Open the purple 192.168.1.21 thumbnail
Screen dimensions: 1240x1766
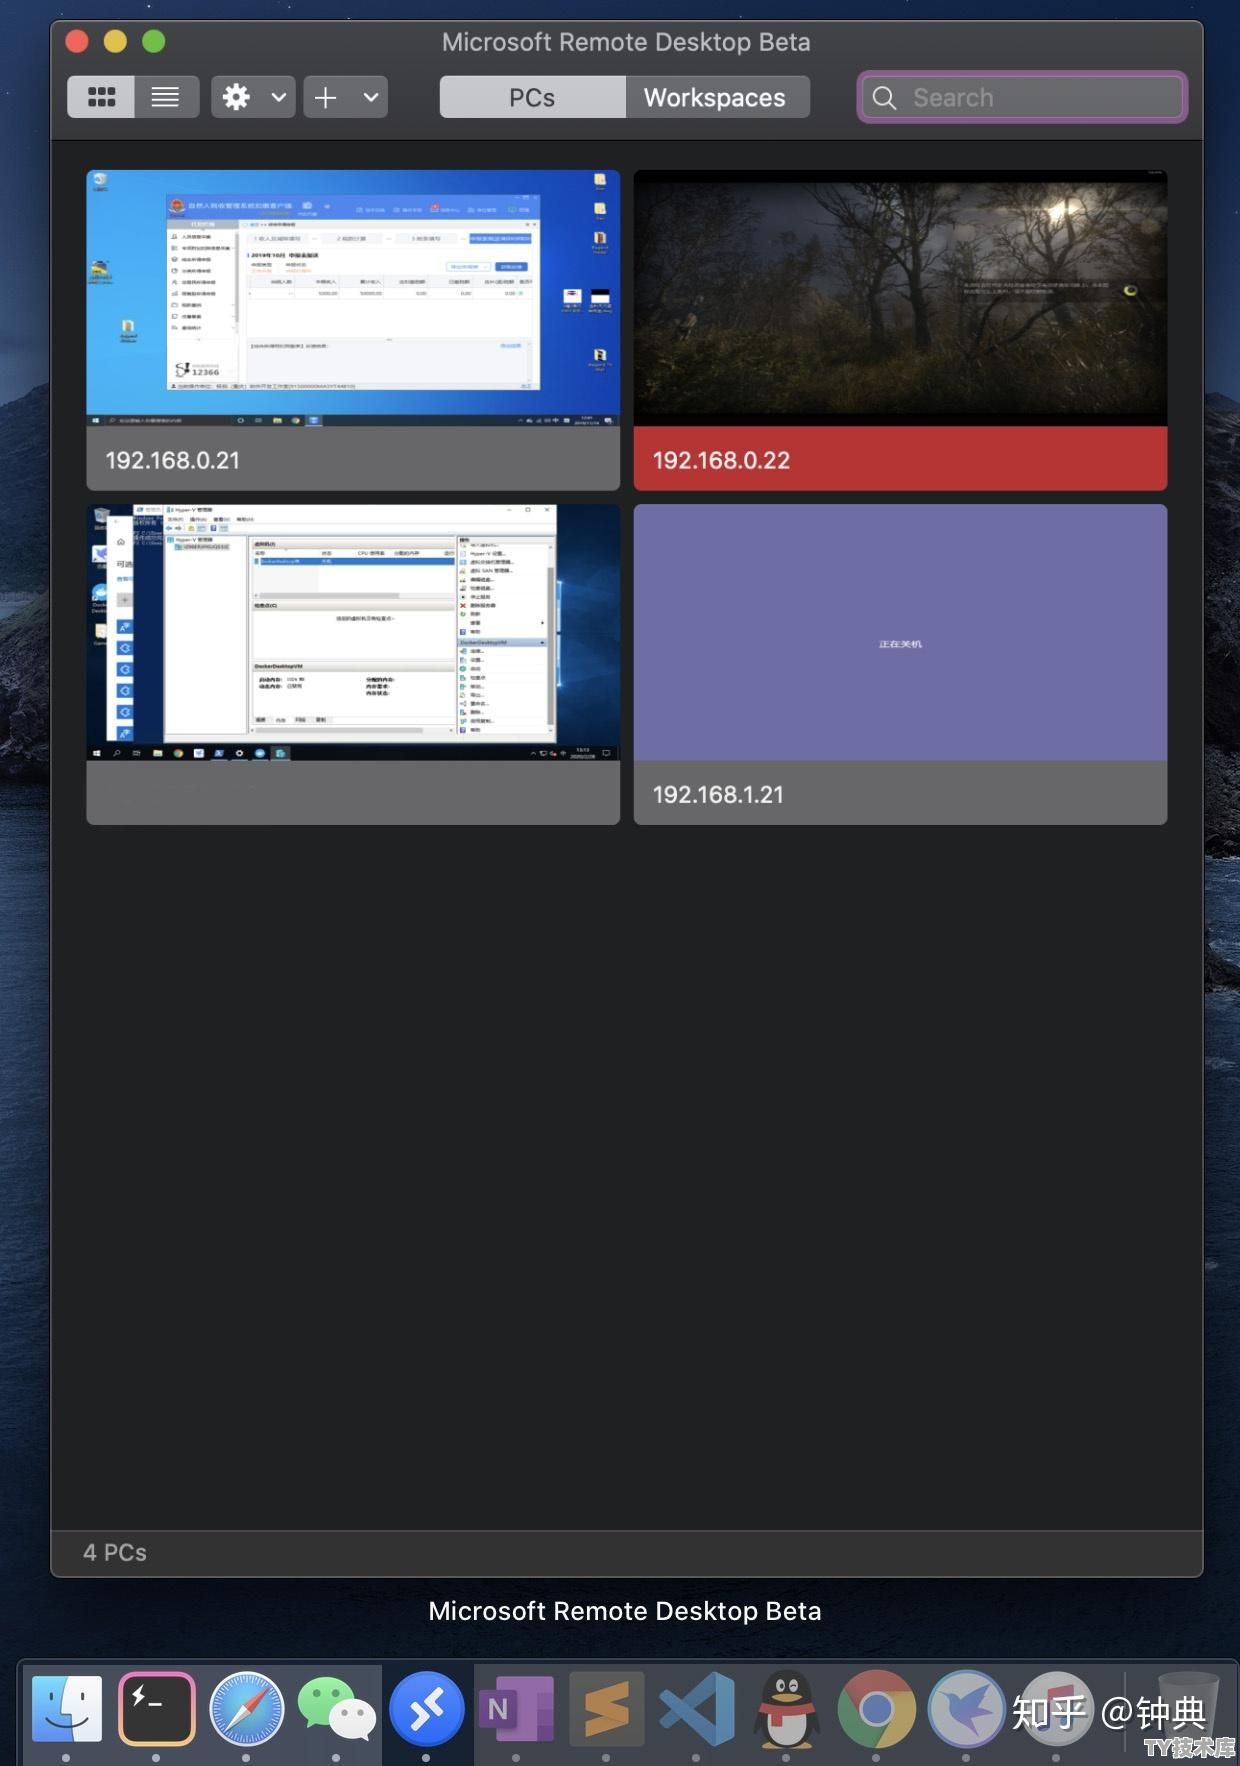point(900,632)
